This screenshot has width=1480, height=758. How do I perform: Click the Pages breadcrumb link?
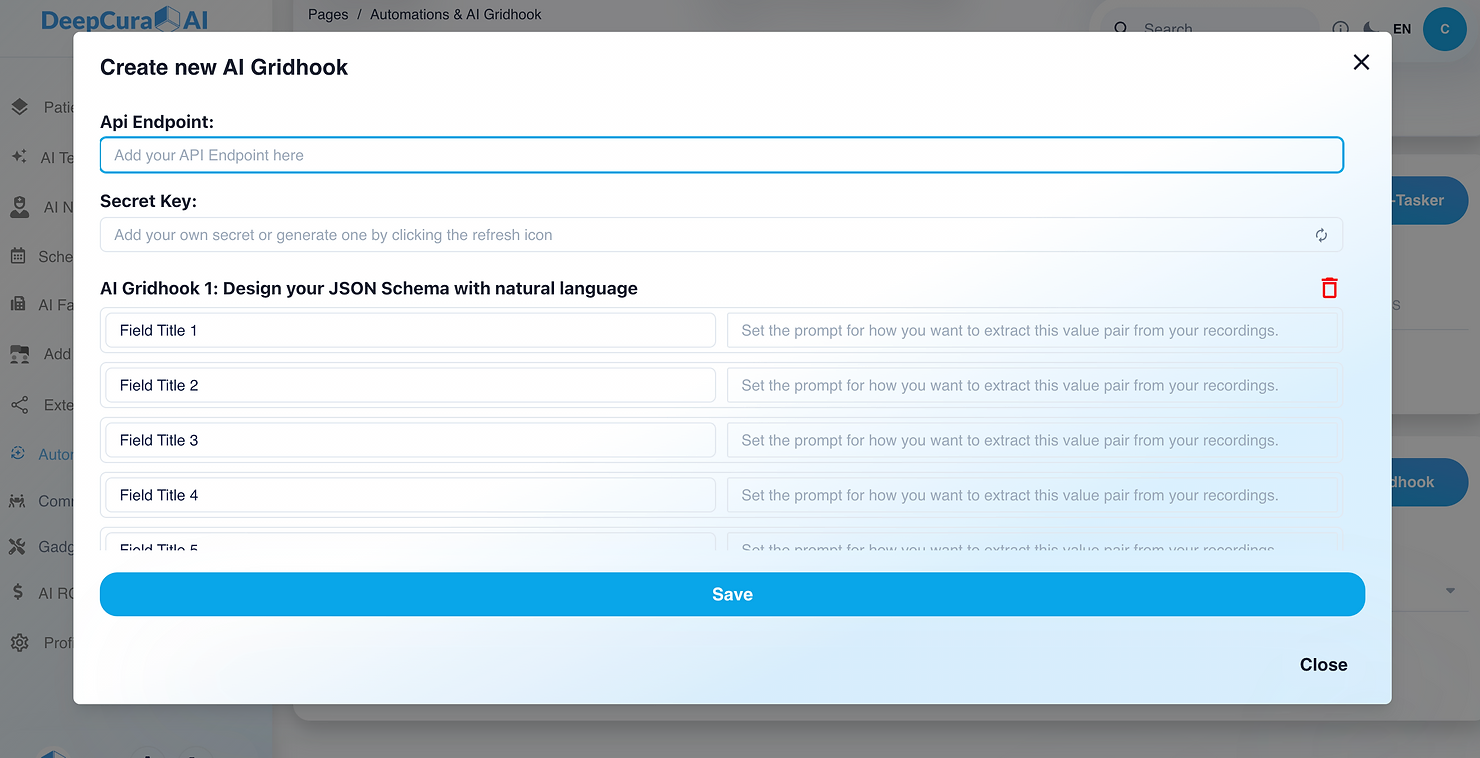(328, 15)
